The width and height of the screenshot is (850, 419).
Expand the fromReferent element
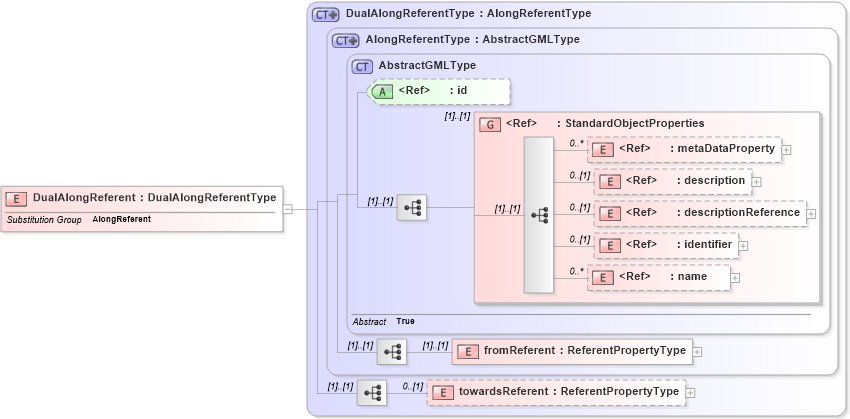coord(698,352)
